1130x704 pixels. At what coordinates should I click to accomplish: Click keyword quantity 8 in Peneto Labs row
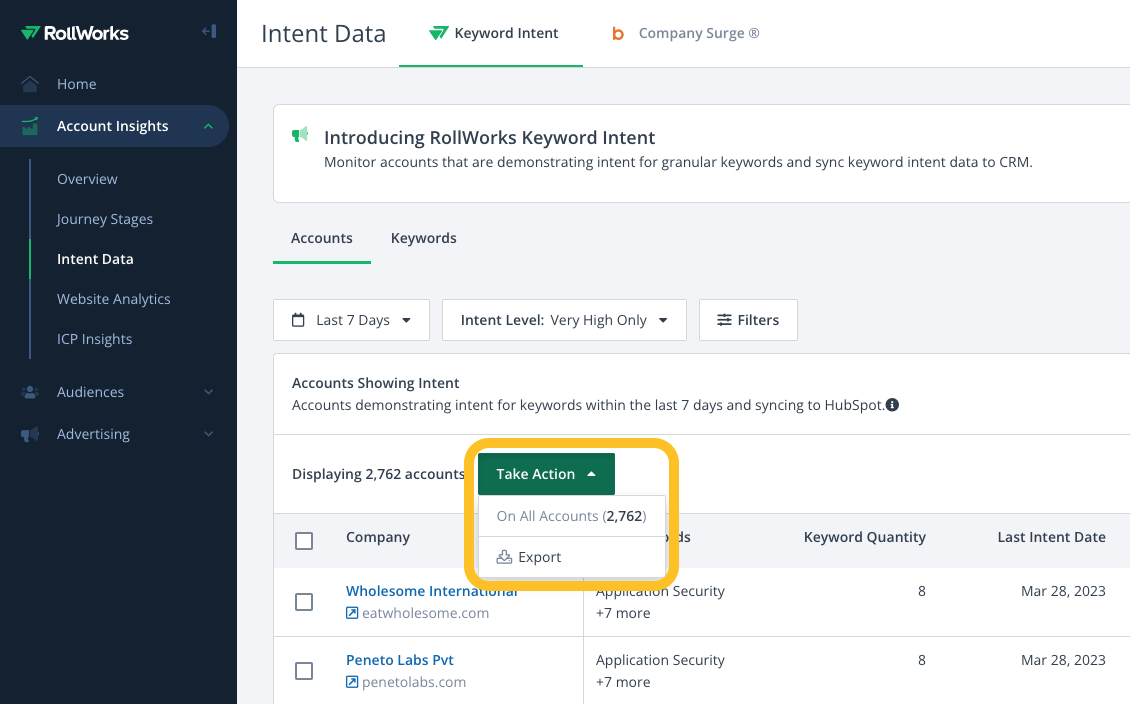(922, 660)
